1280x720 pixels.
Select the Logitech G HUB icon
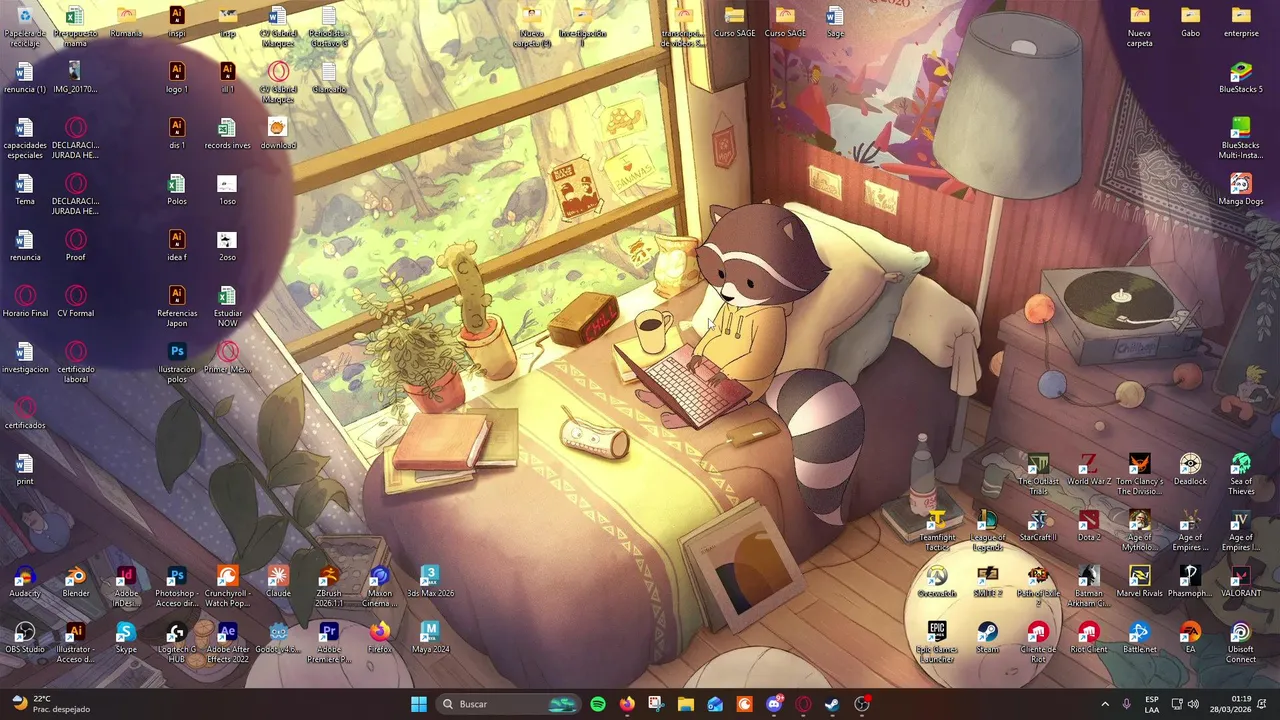click(x=176, y=643)
